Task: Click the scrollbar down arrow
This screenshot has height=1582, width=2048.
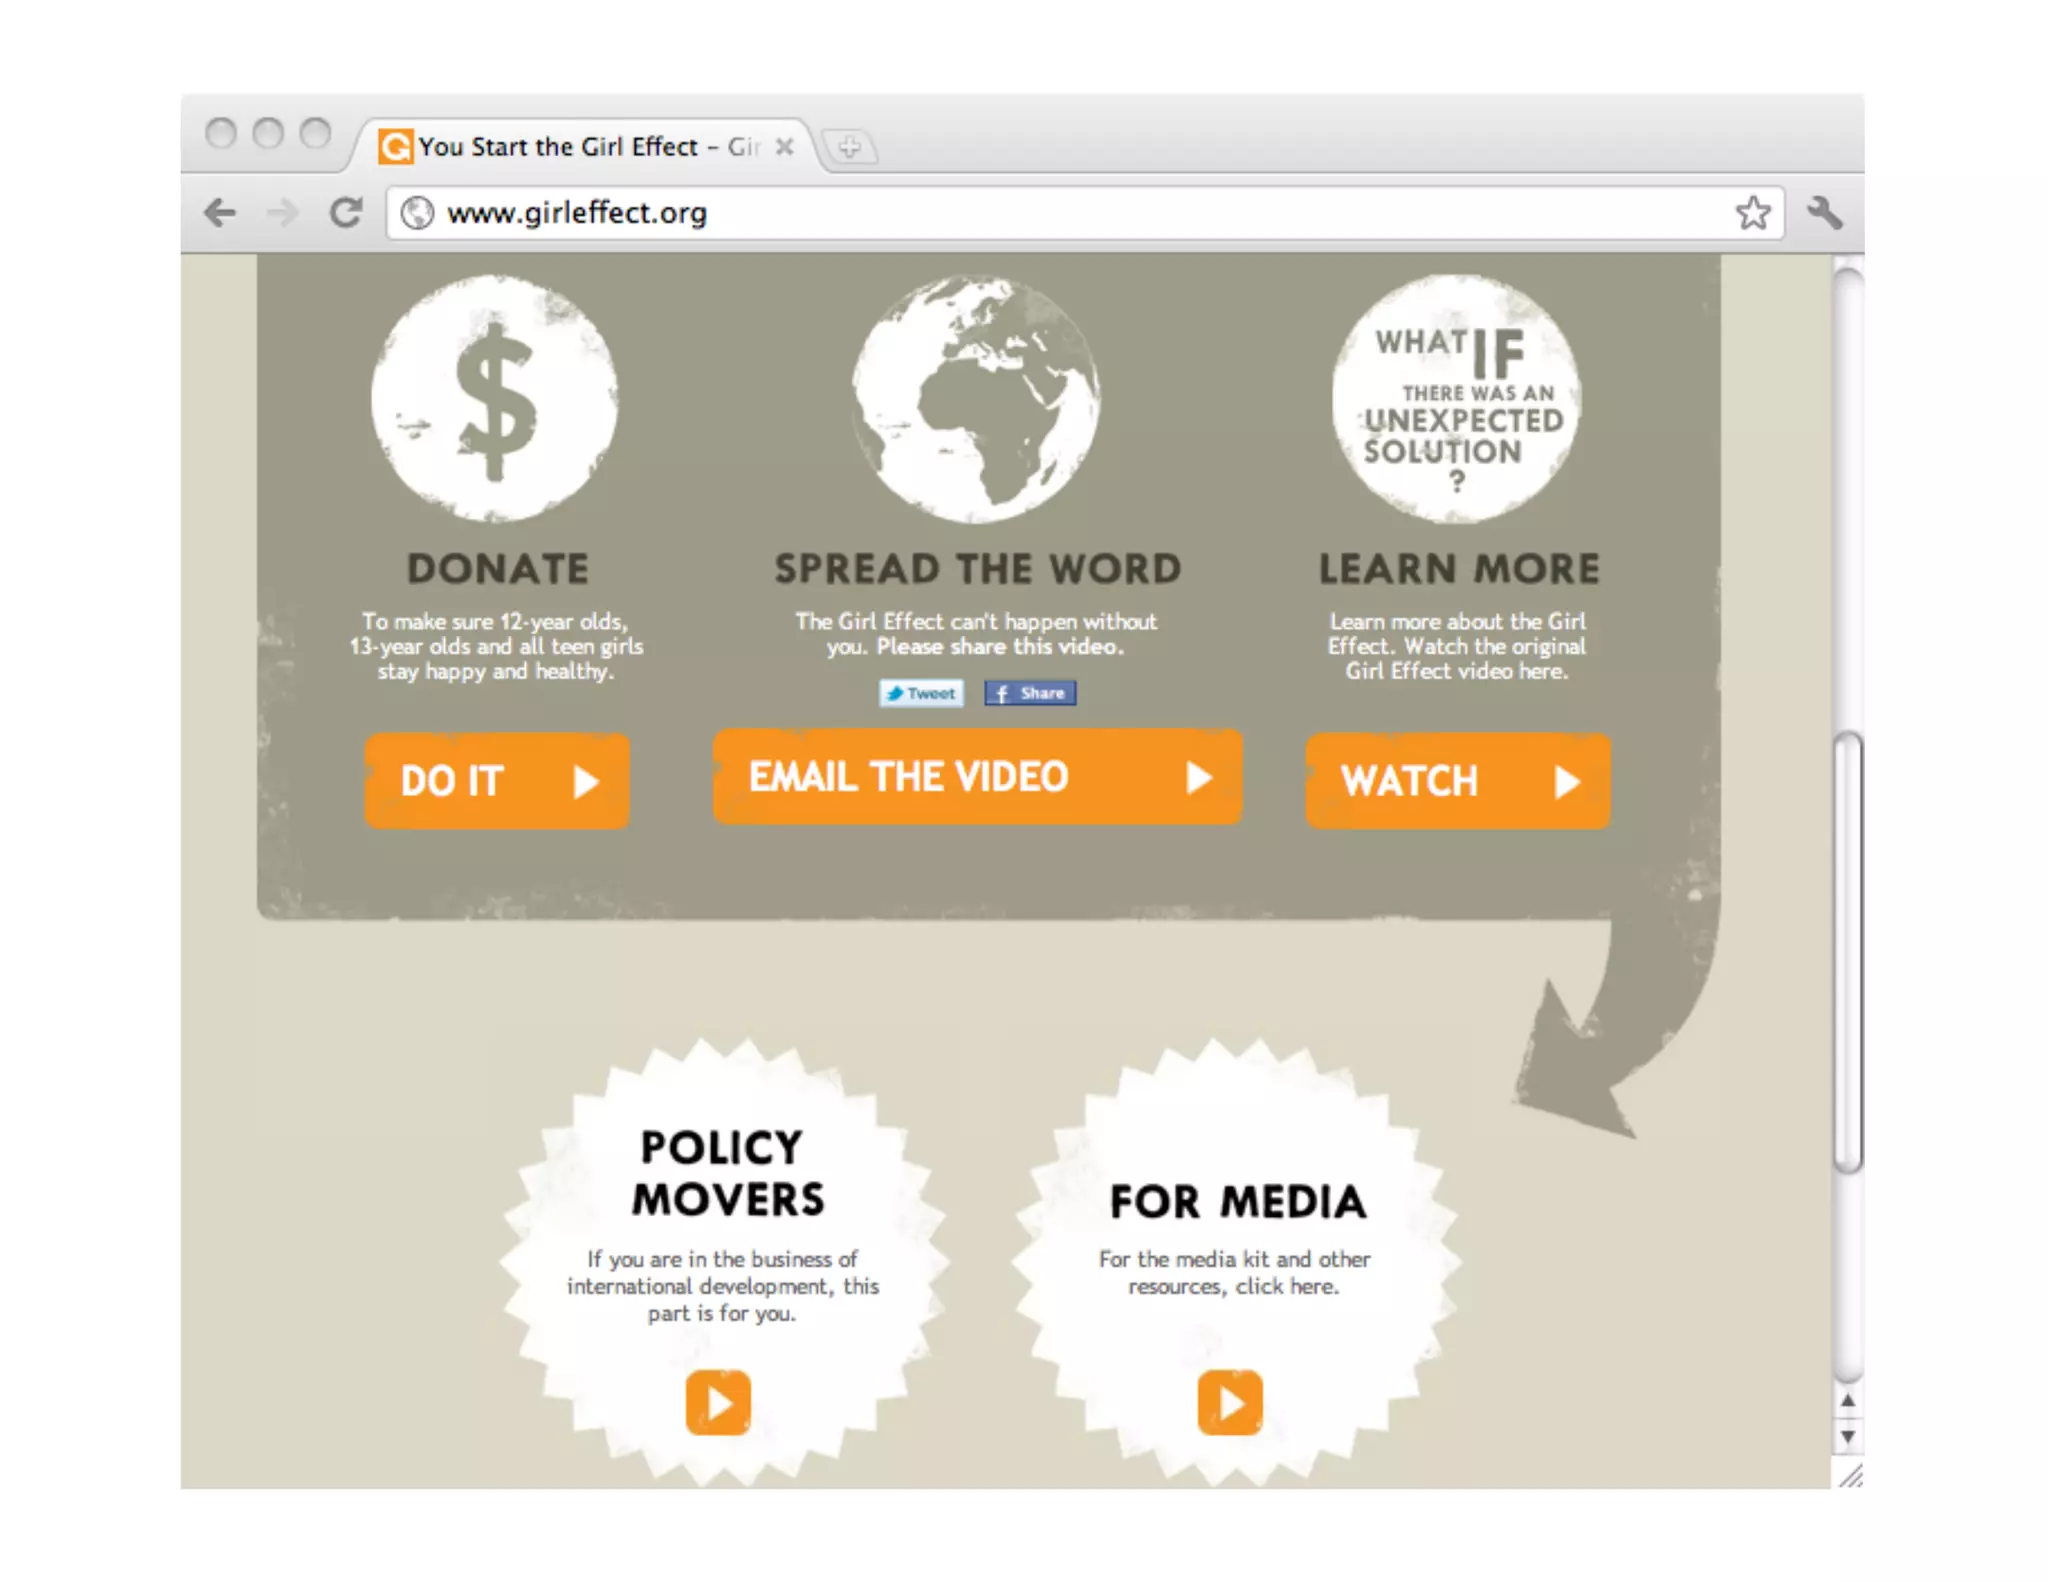Action: click(x=1847, y=1437)
